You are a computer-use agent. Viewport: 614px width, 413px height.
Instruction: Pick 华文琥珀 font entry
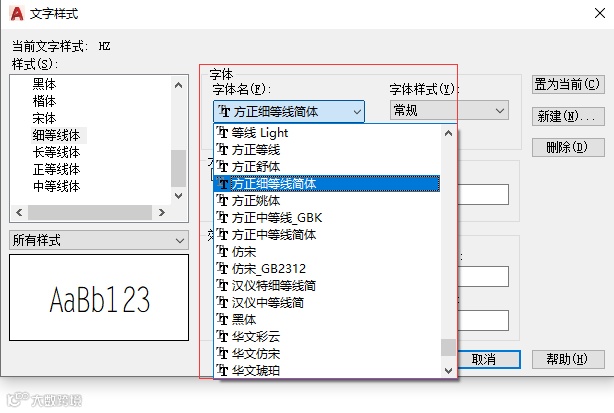pos(327,370)
